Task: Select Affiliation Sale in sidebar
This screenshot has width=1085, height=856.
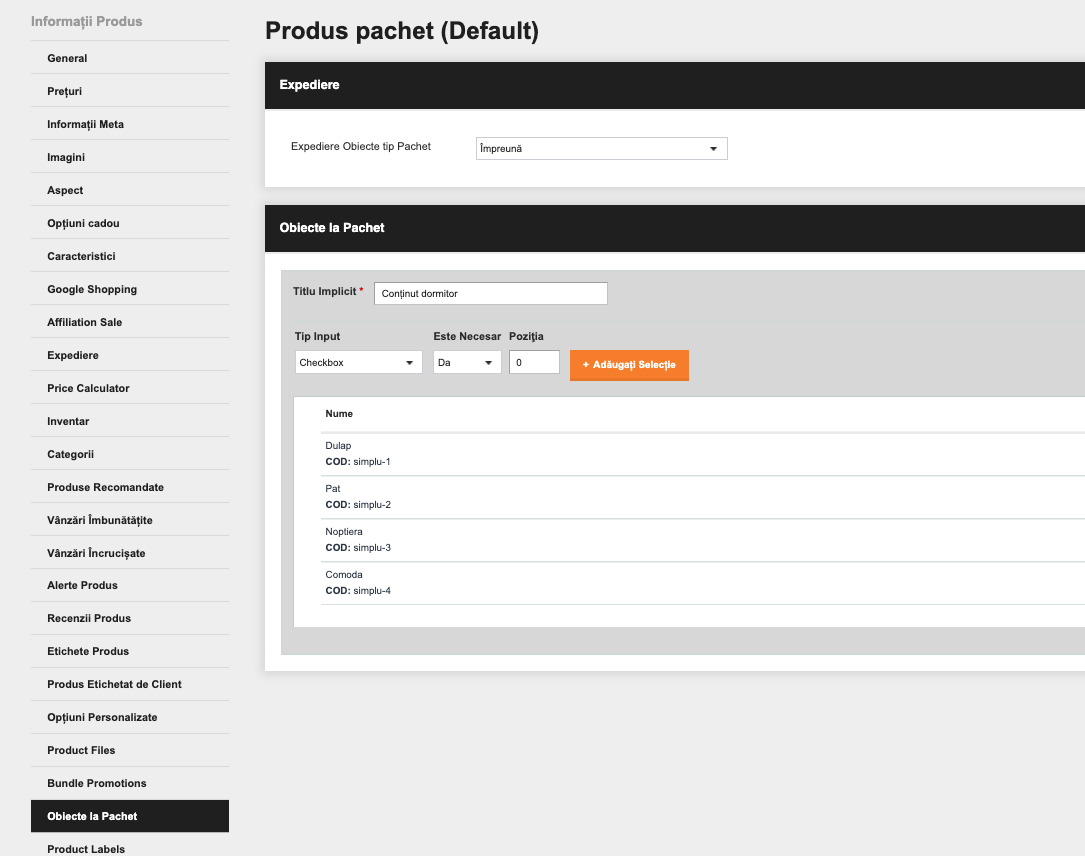Action: tap(130, 322)
